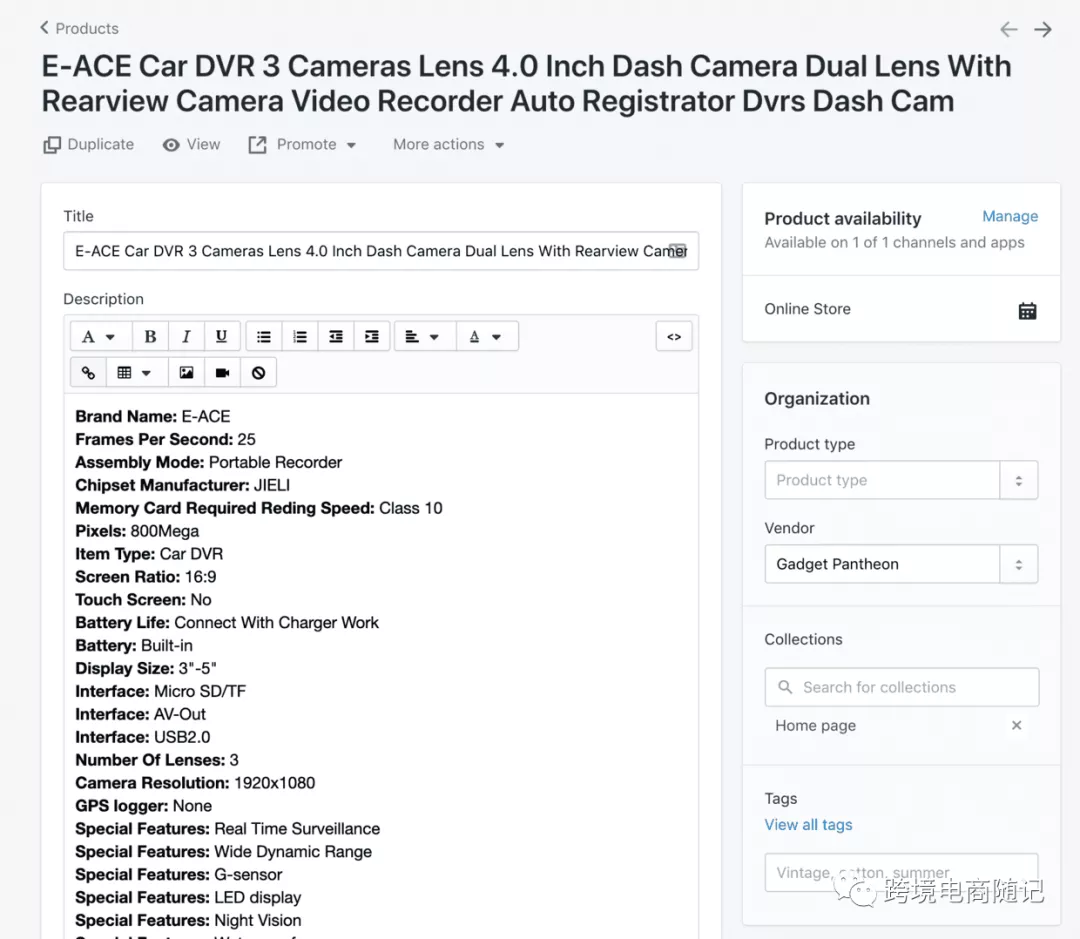Click 'Pixels: 800Mega' text
Image resolution: width=1080 pixels, height=939 pixels.
(137, 531)
